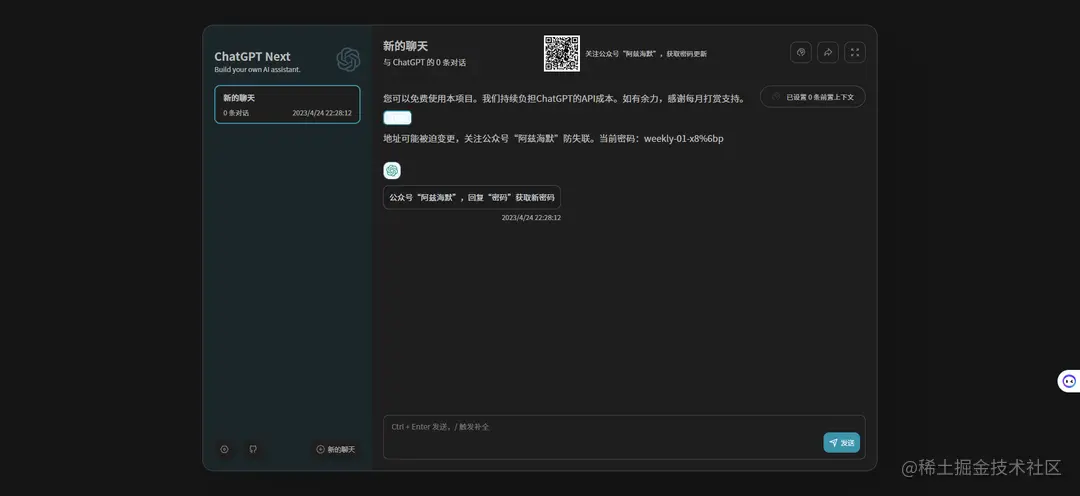The height and width of the screenshot is (496, 1080).
Task: Send the message with the 发送 button
Action: pos(842,443)
